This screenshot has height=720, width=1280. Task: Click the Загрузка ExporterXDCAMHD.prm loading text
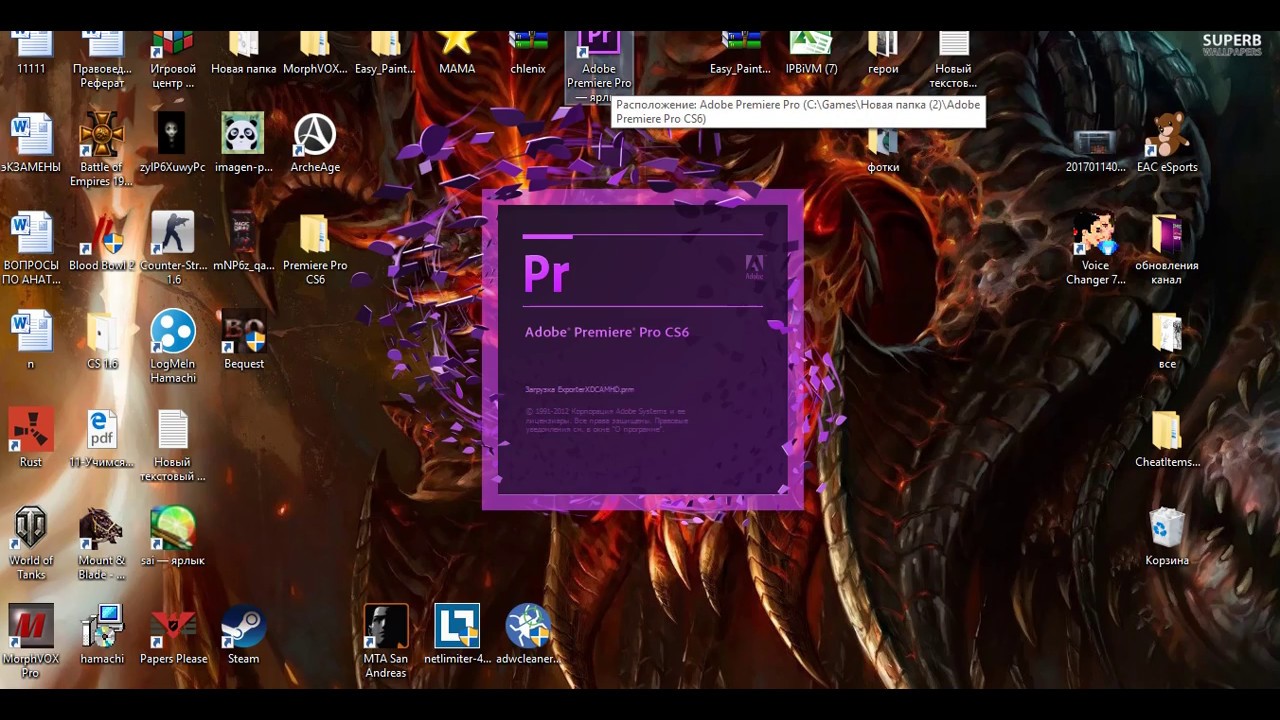click(x=580, y=389)
